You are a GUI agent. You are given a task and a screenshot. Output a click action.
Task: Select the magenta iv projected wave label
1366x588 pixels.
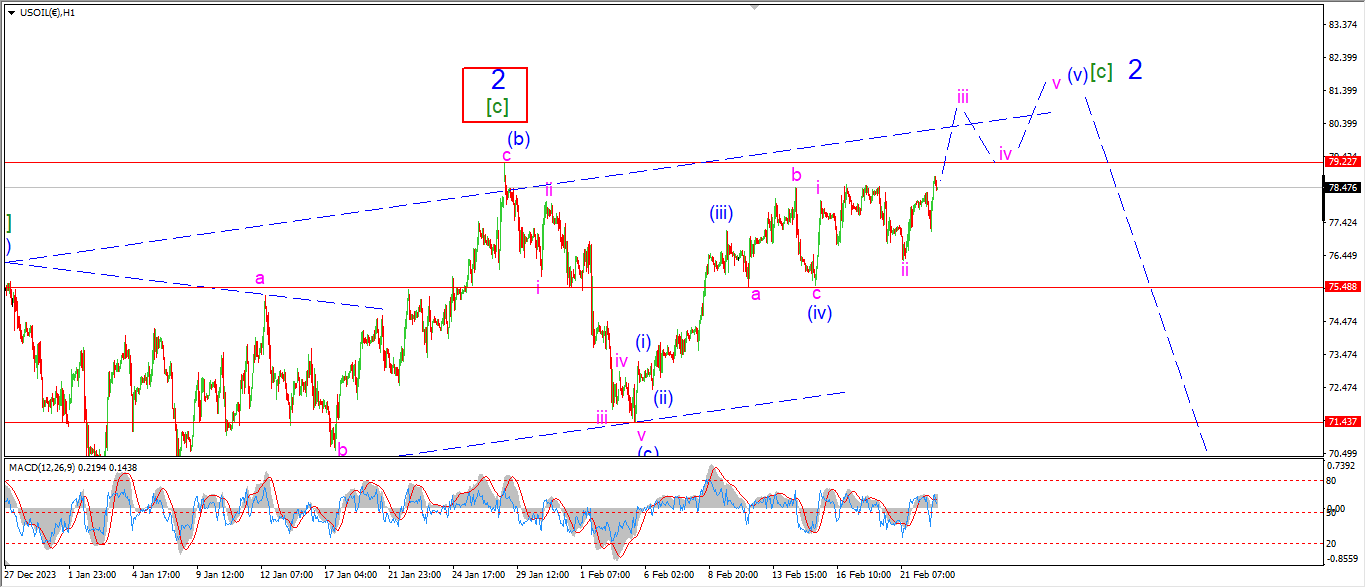(x=1006, y=154)
